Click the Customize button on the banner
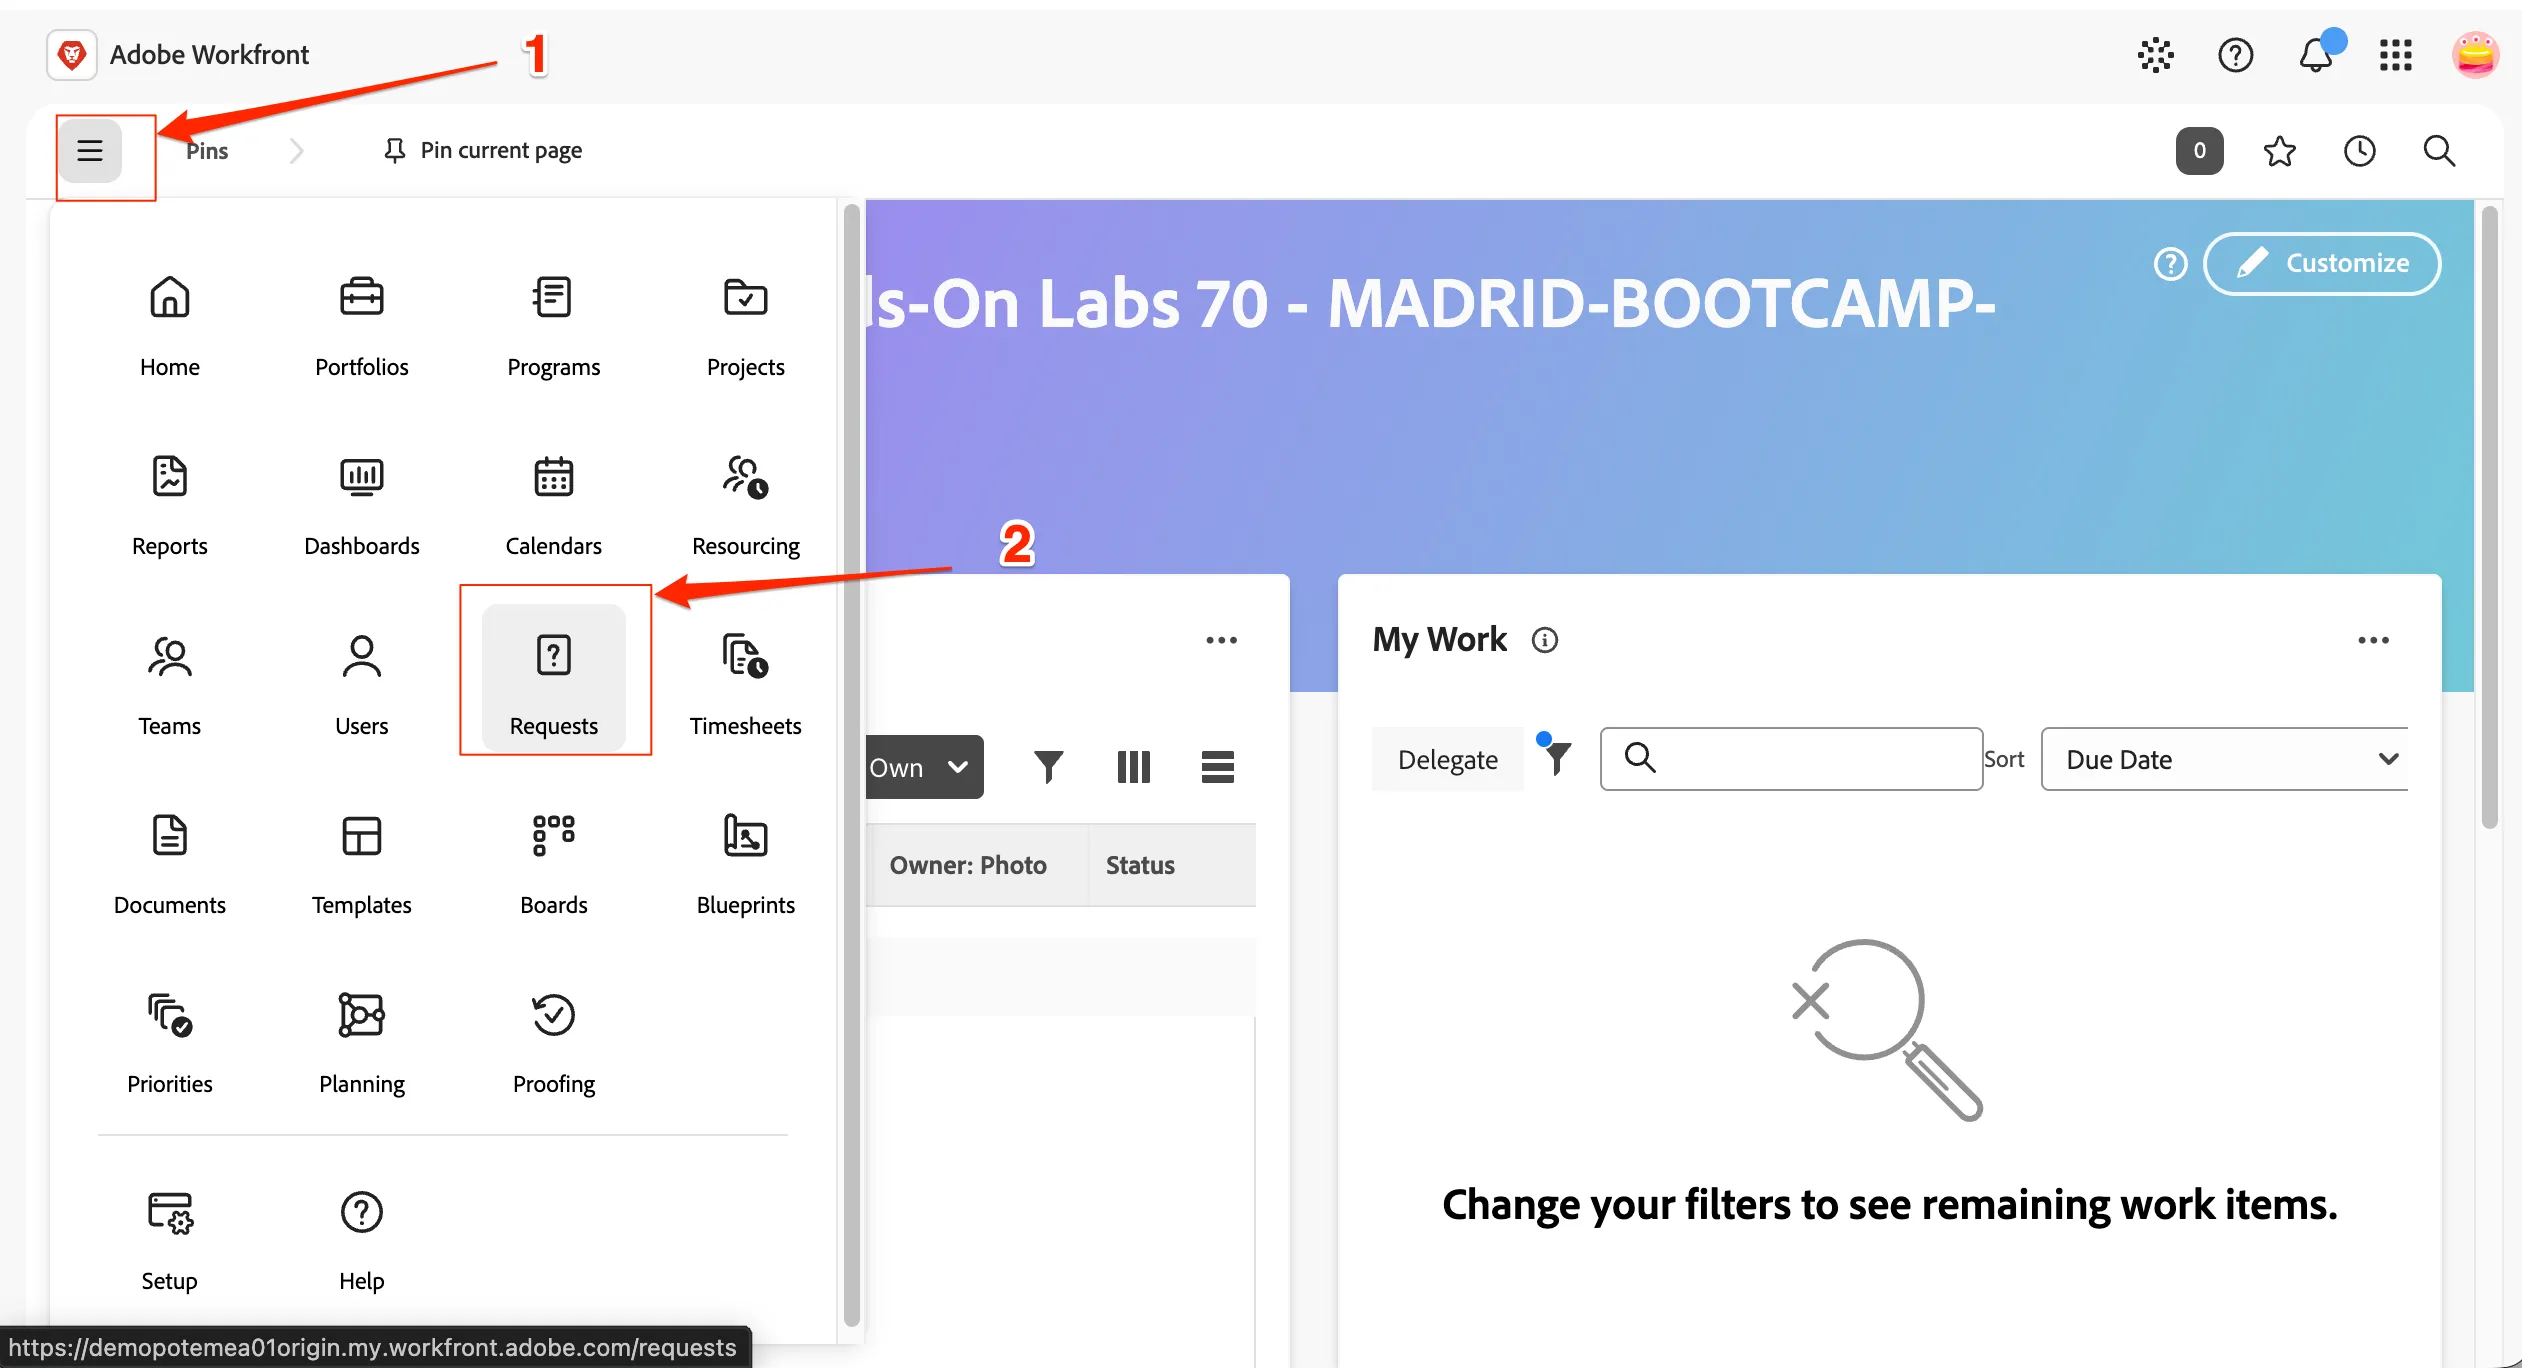Image resolution: width=2522 pixels, height=1368 pixels. pos(2322,263)
